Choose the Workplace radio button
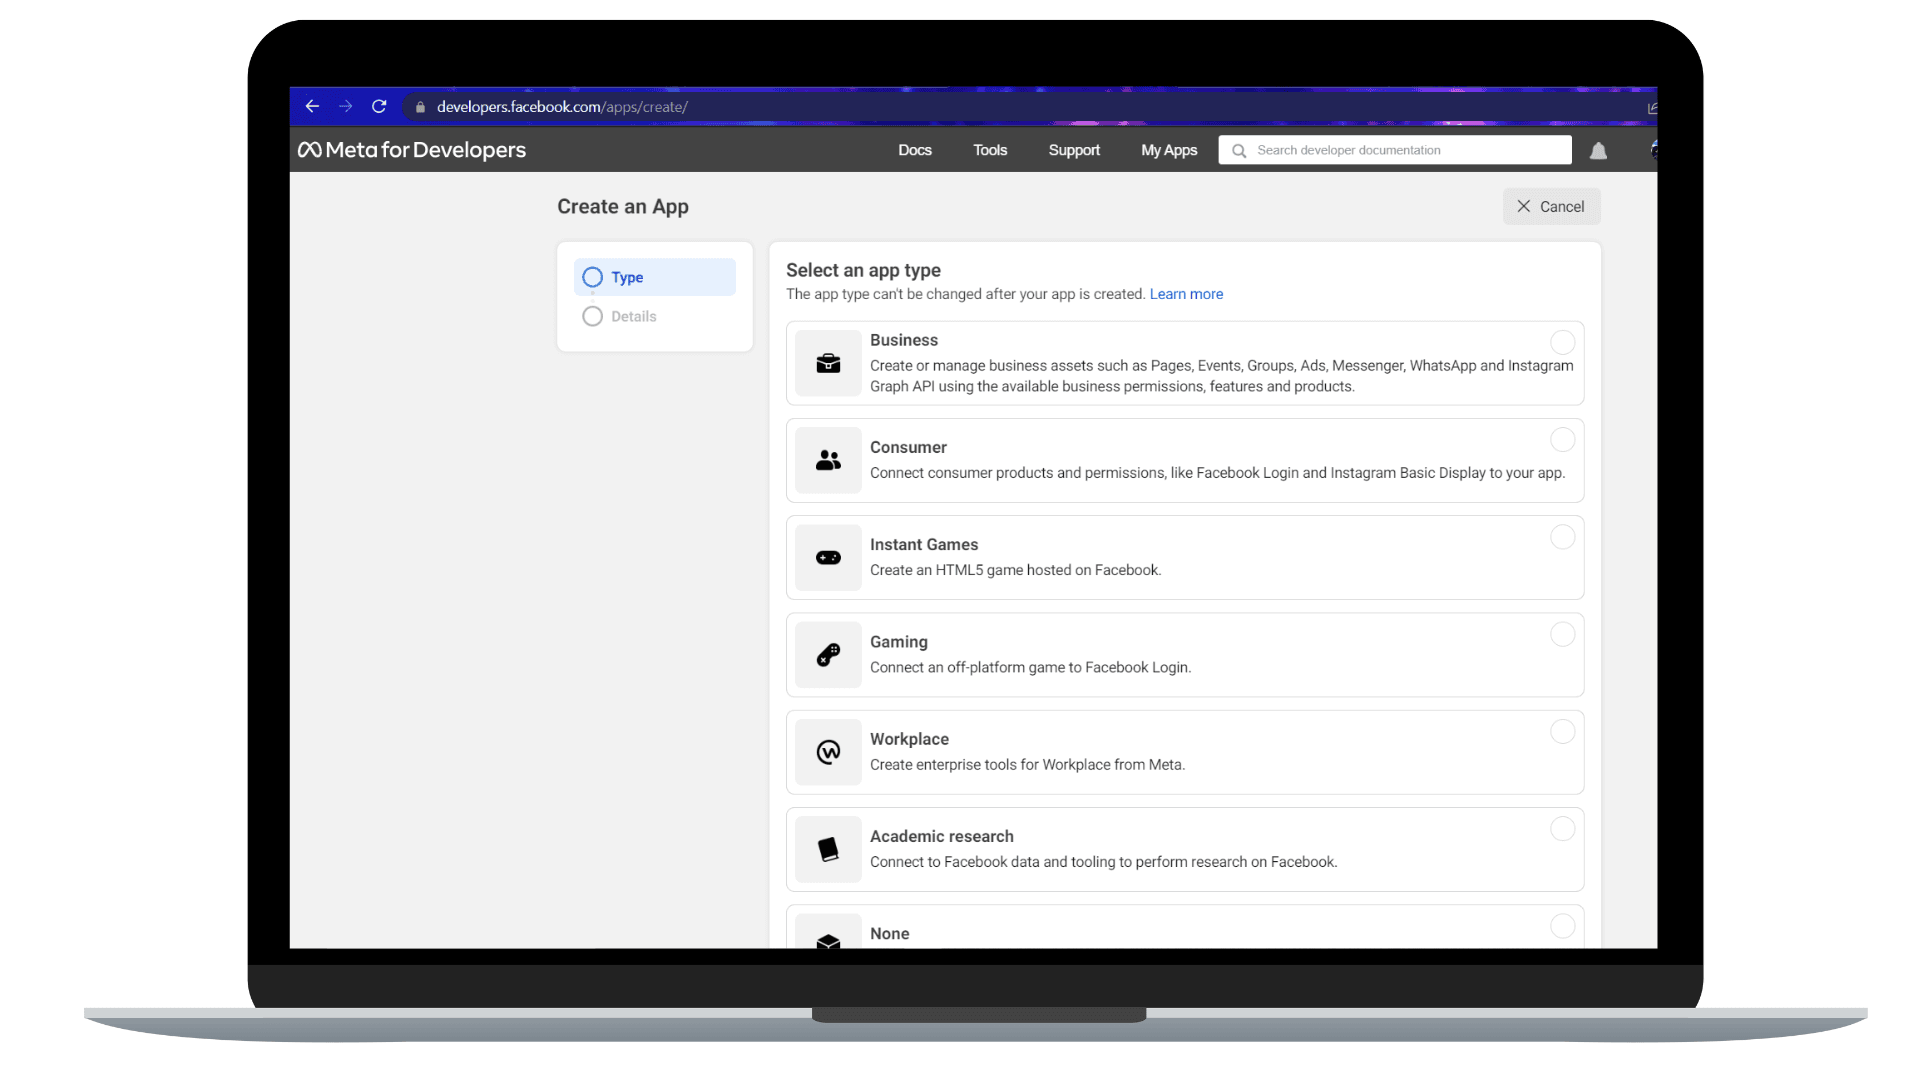Screen dimensions: 1920x1080 (x=1562, y=732)
